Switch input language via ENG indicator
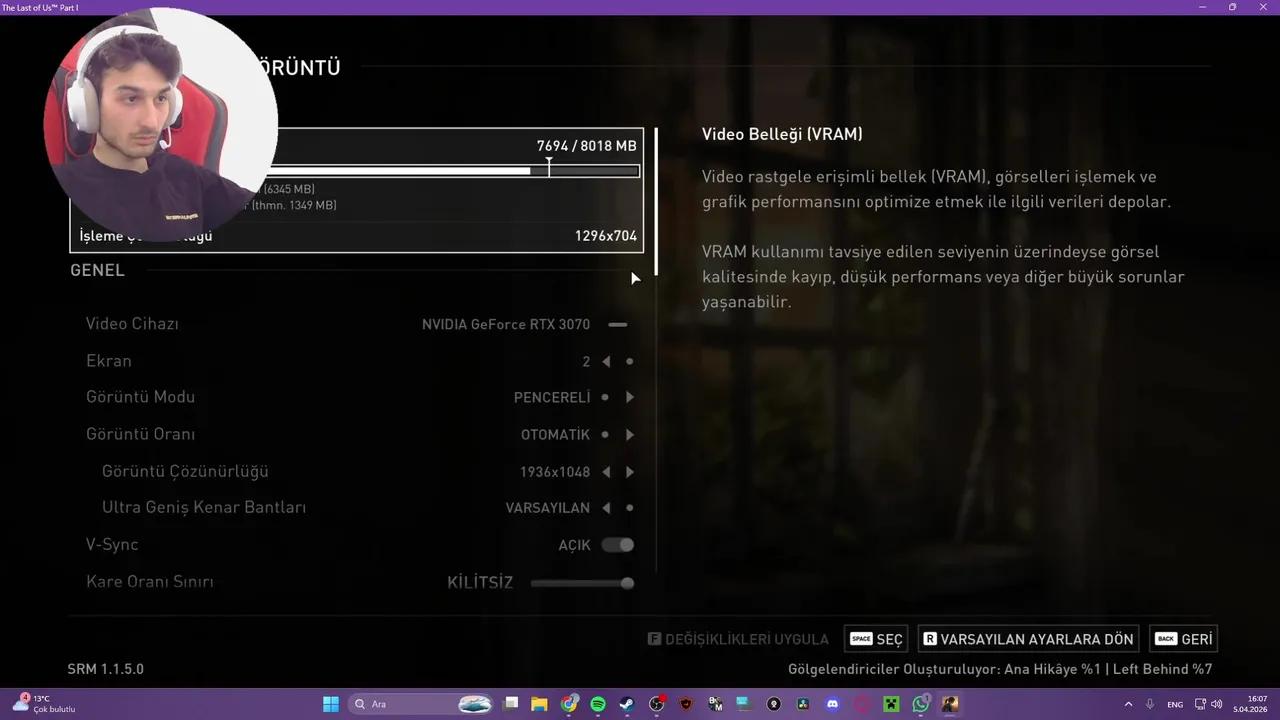The image size is (1280, 720). [x=1175, y=705]
